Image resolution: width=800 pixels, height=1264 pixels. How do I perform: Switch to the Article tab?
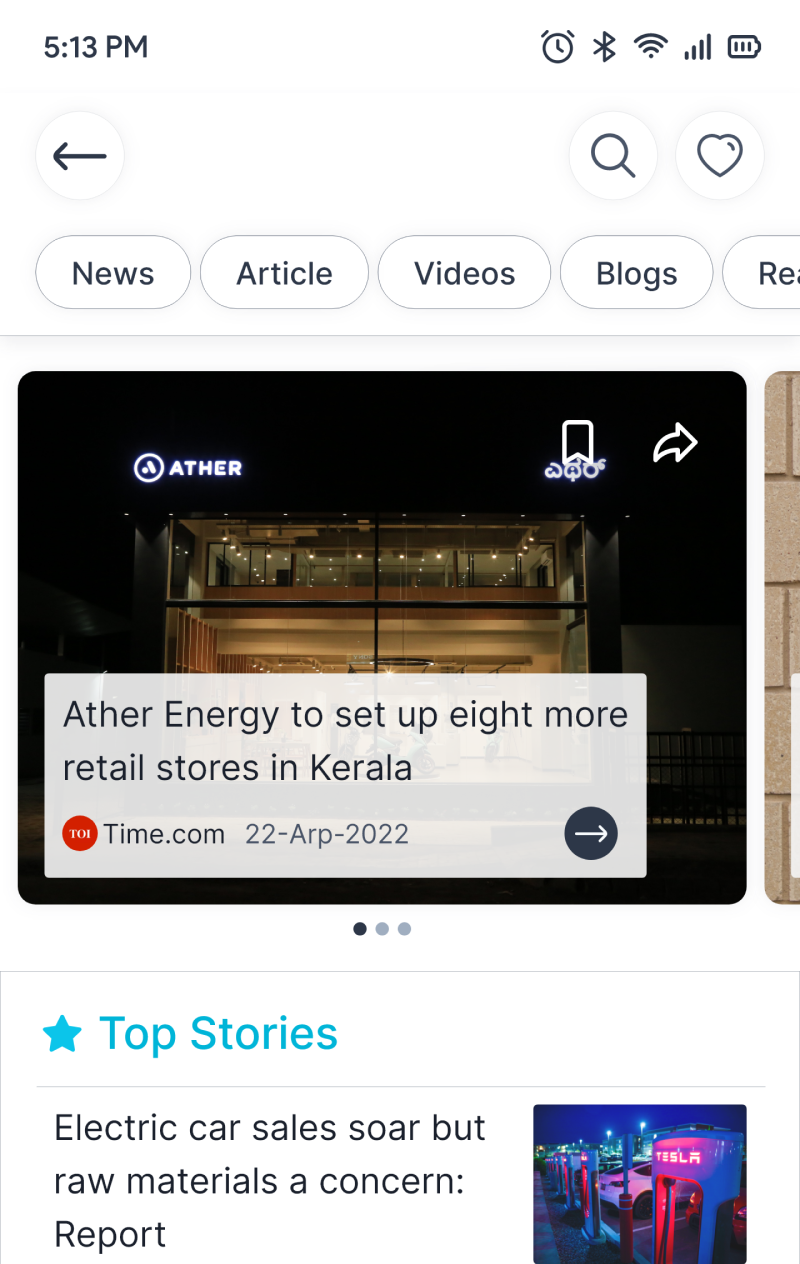(x=284, y=273)
